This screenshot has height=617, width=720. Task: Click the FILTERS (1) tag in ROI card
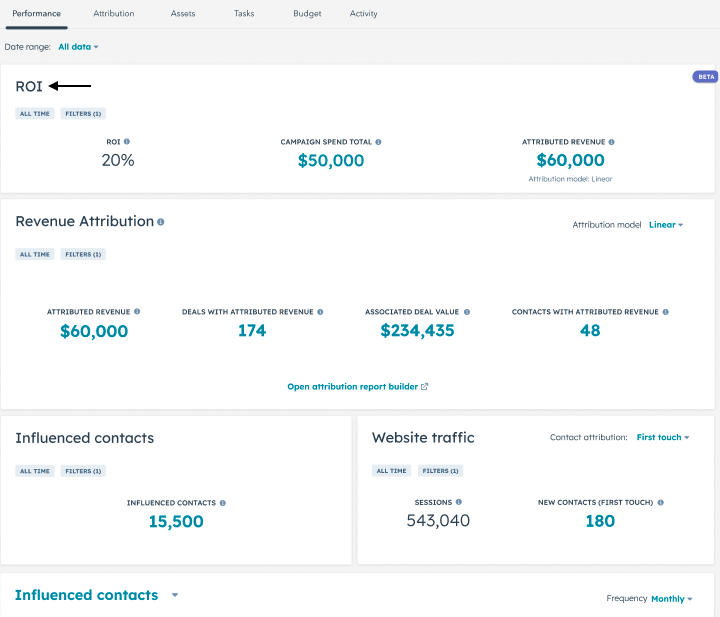pyautogui.click(x=83, y=114)
